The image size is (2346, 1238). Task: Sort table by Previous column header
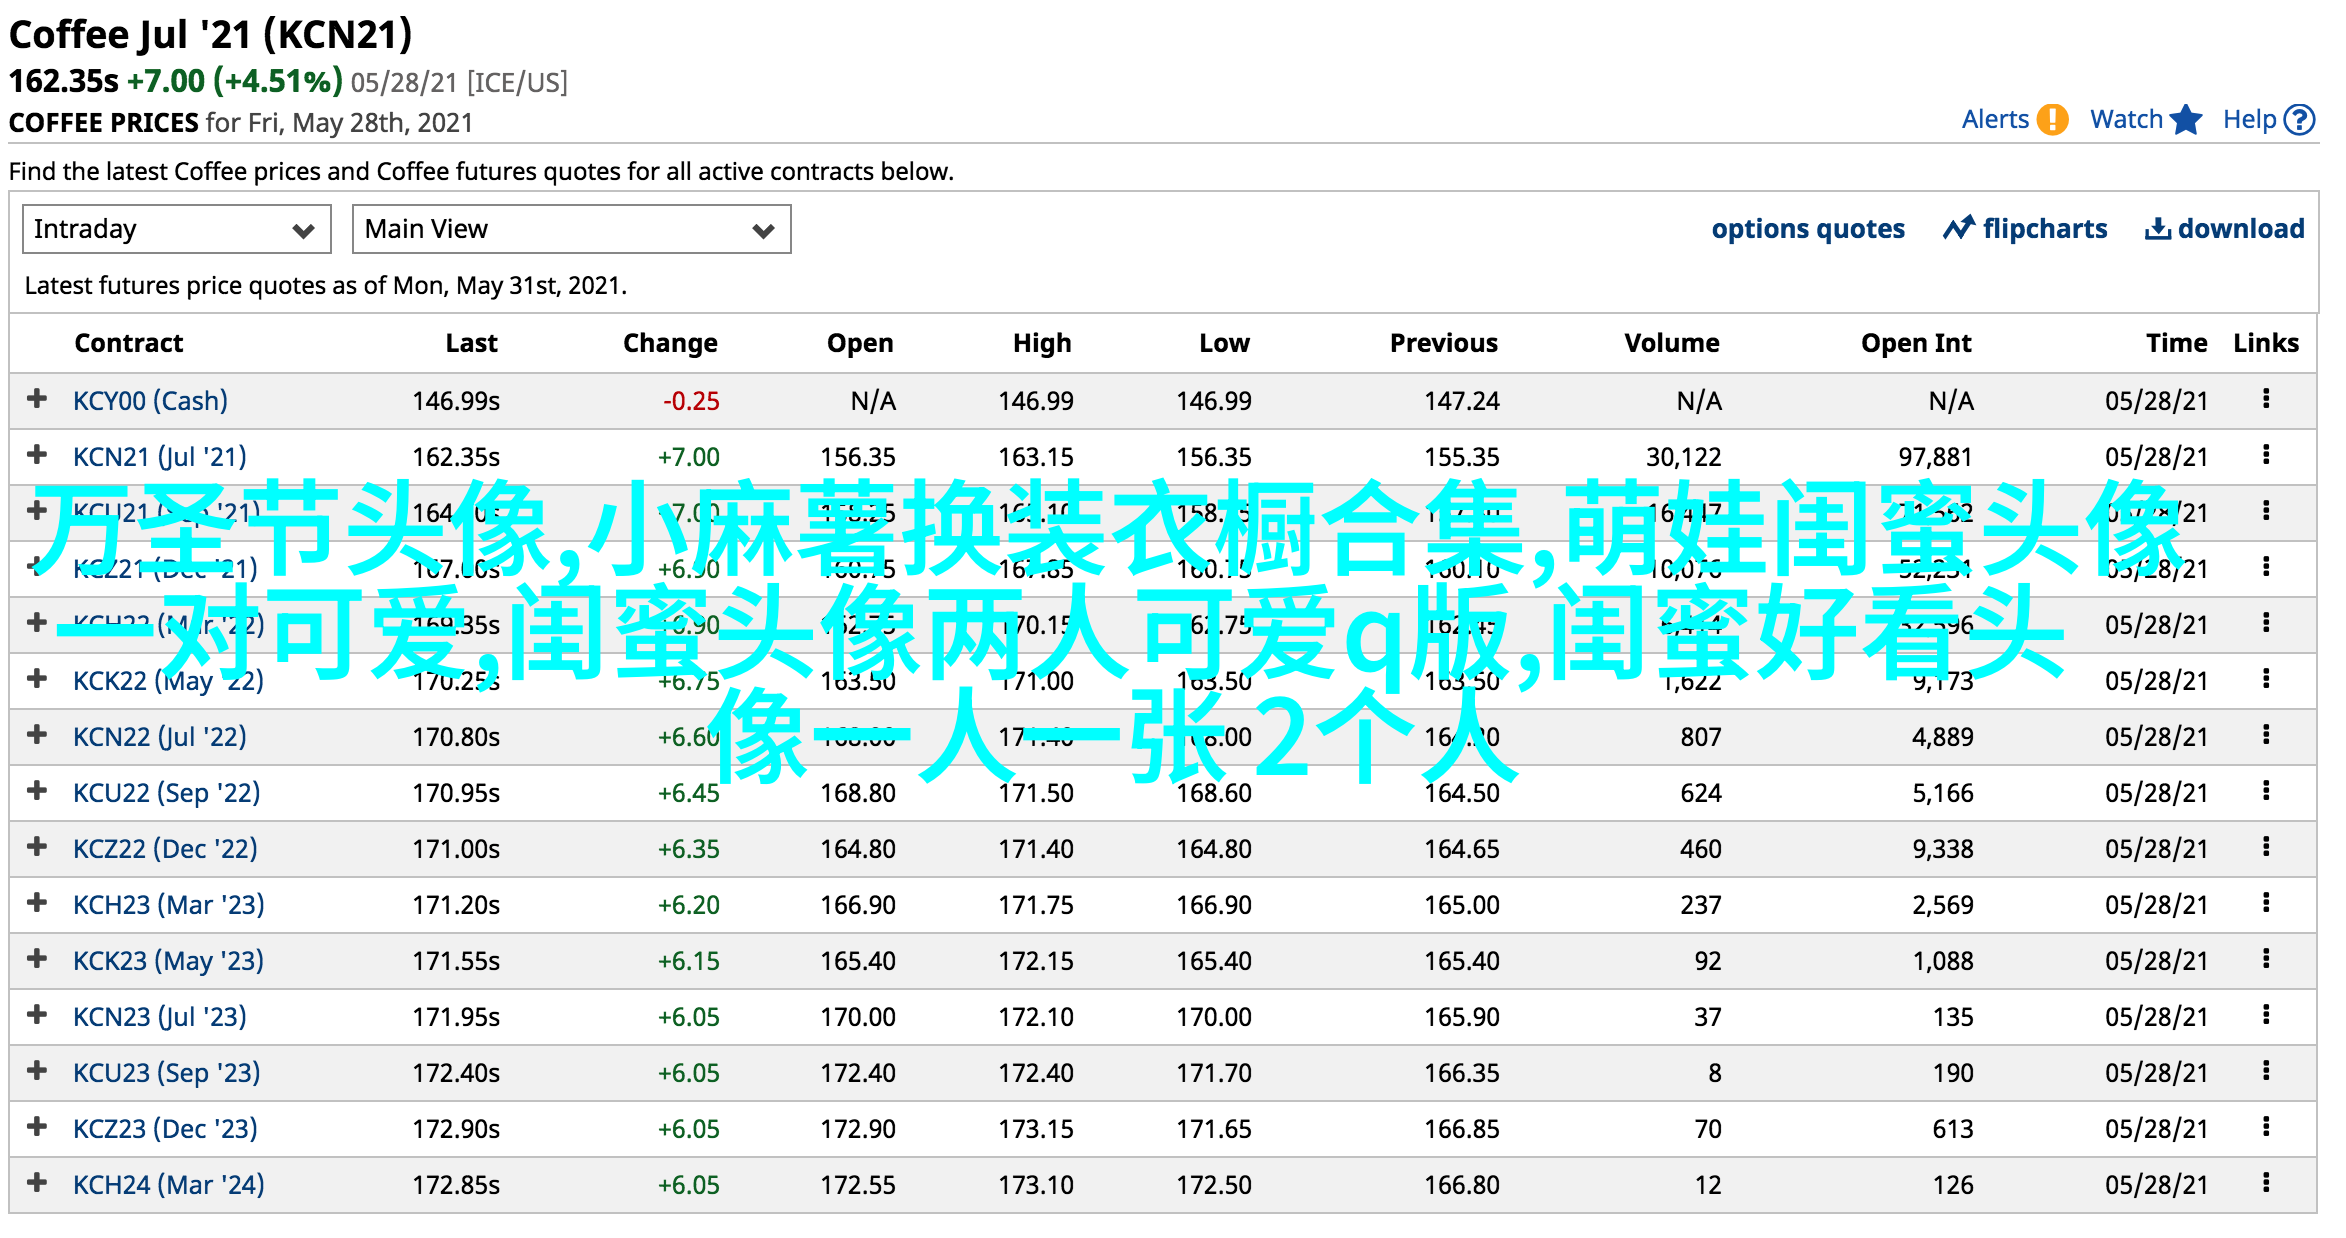click(1444, 343)
